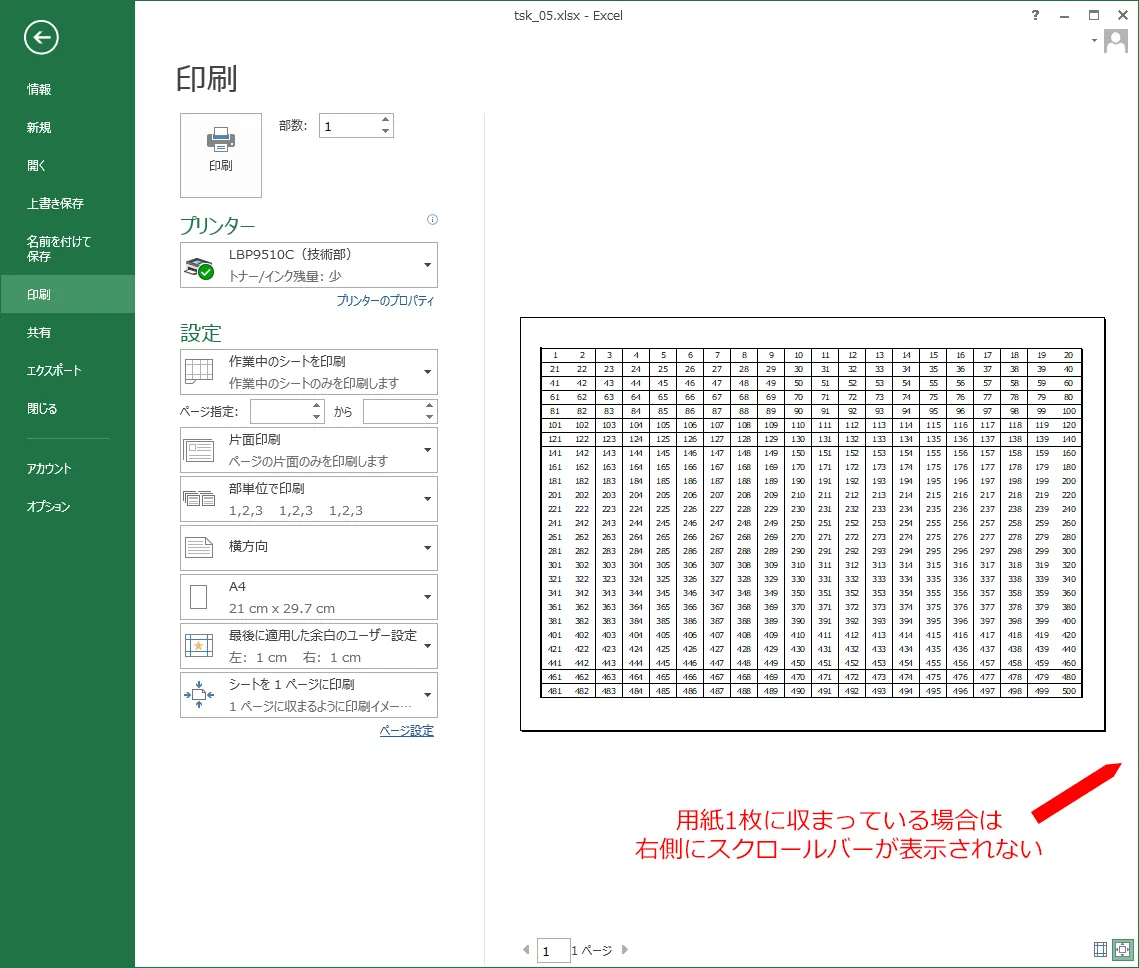Maximize the Excel window
1139x968 pixels.
(x=1094, y=15)
